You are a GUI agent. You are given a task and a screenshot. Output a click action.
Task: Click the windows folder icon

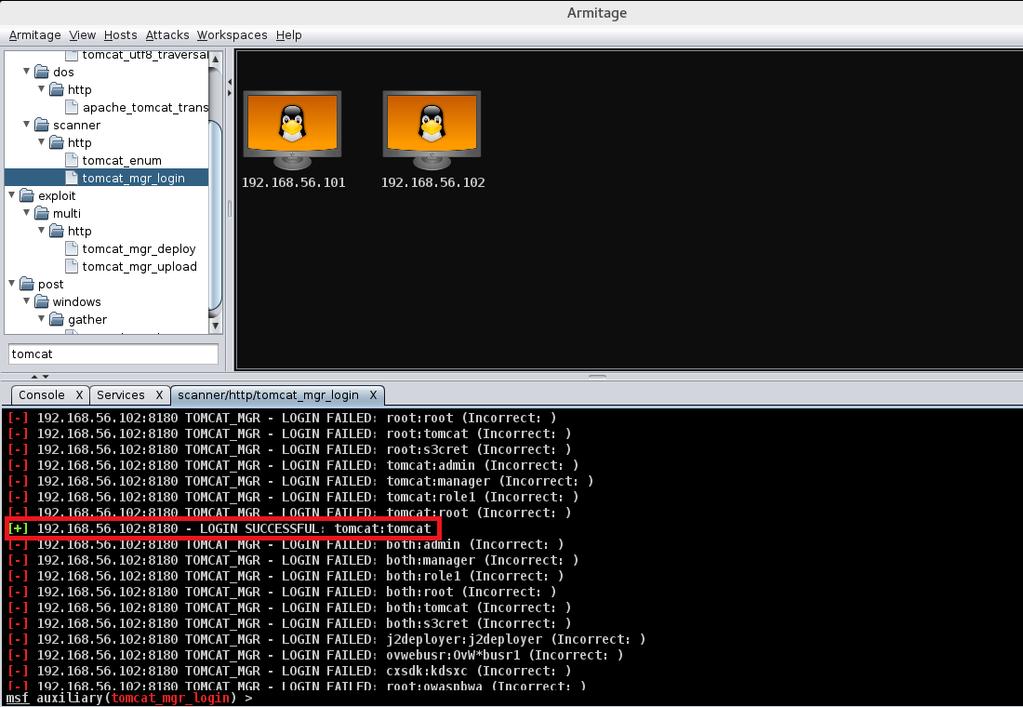(x=42, y=301)
